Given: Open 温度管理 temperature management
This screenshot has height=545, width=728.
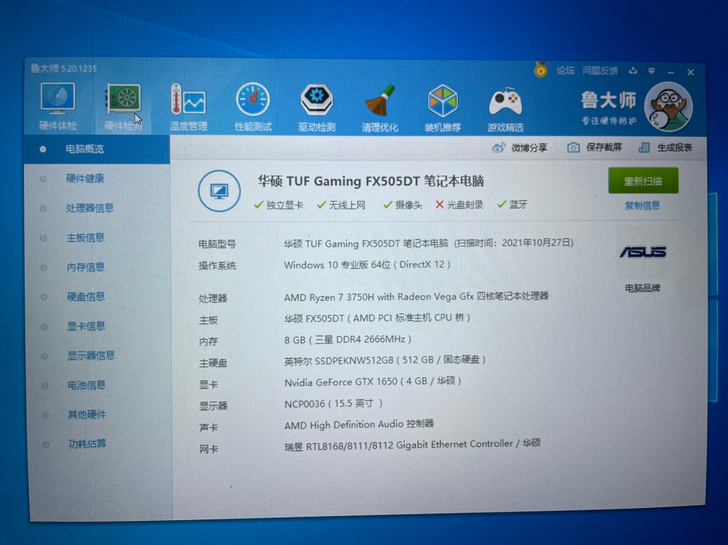Looking at the screenshot, I should point(188,107).
